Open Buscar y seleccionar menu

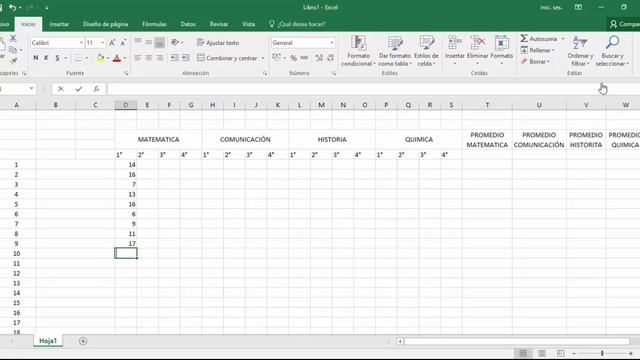click(612, 51)
